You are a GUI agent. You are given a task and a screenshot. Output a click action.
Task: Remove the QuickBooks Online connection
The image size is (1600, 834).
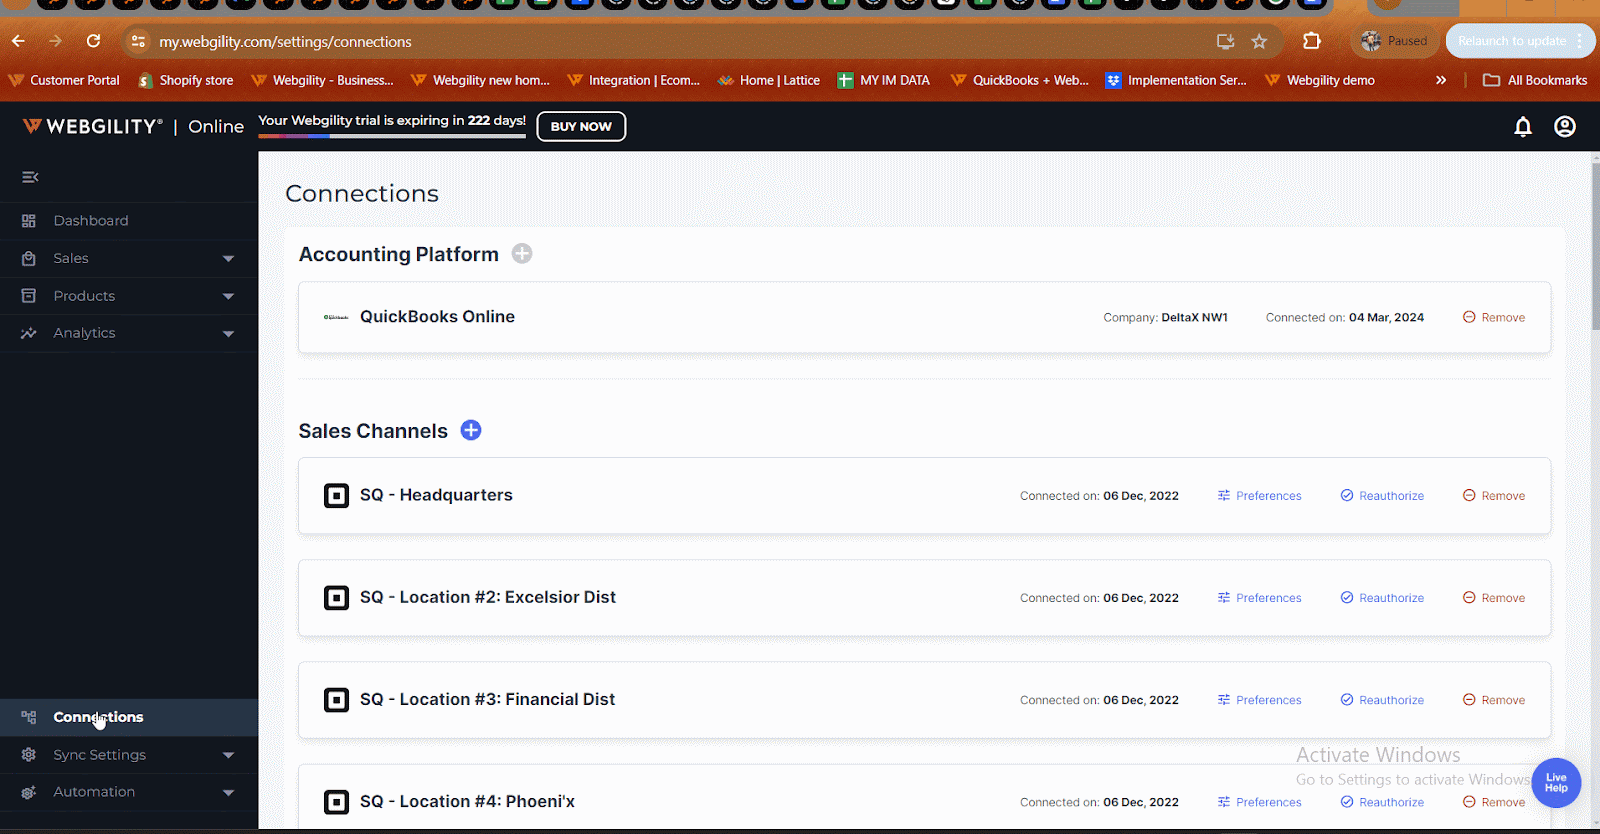(x=1494, y=318)
